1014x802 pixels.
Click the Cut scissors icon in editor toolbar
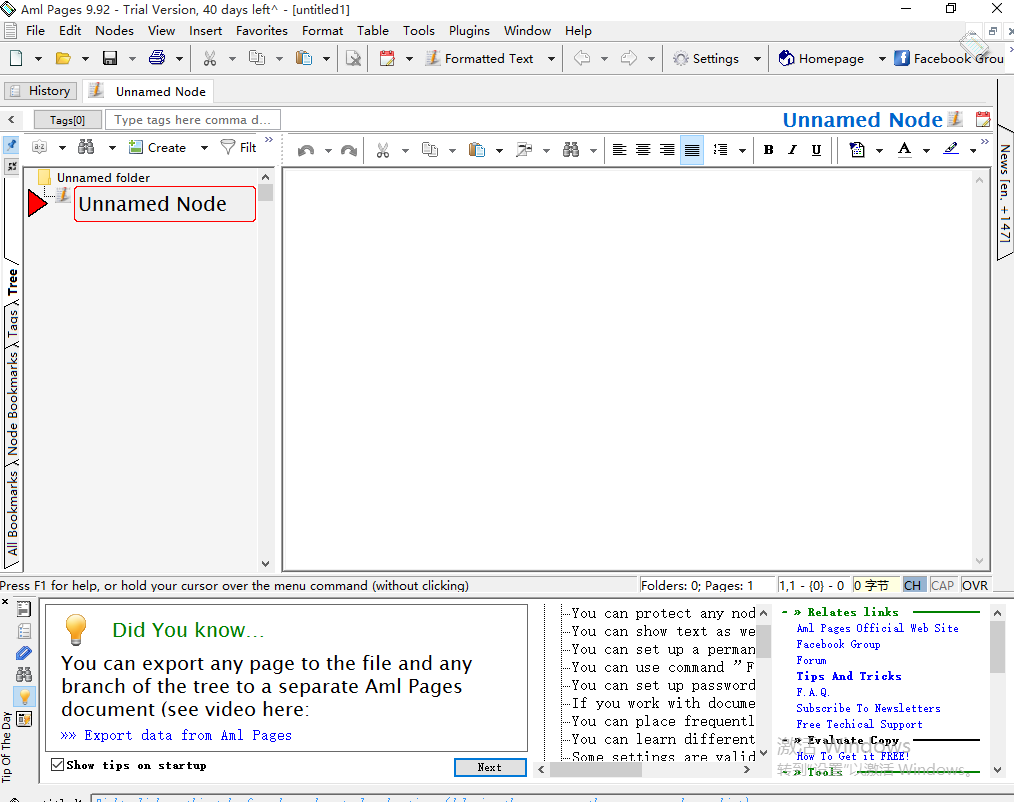point(382,150)
